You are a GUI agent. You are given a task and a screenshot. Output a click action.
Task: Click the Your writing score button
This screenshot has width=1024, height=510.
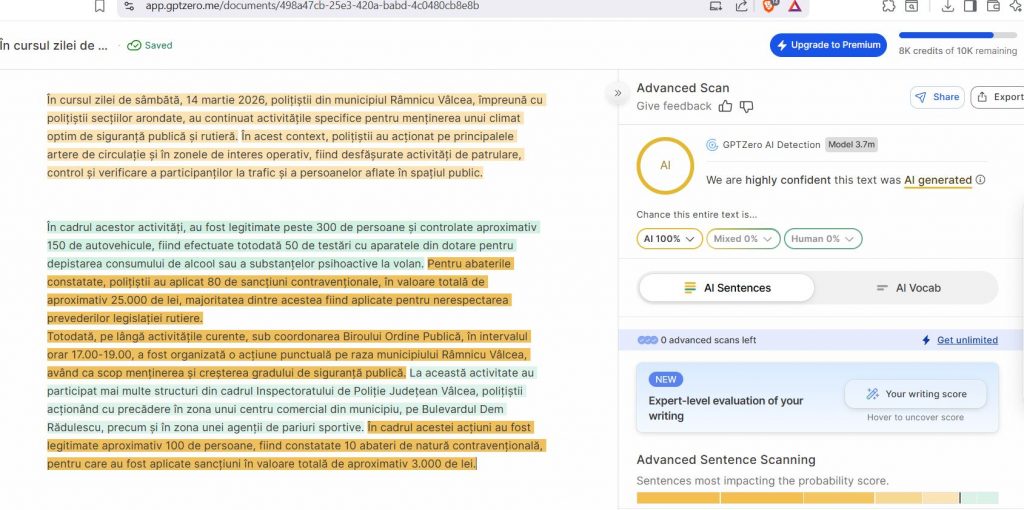pyautogui.click(x=914, y=394)
